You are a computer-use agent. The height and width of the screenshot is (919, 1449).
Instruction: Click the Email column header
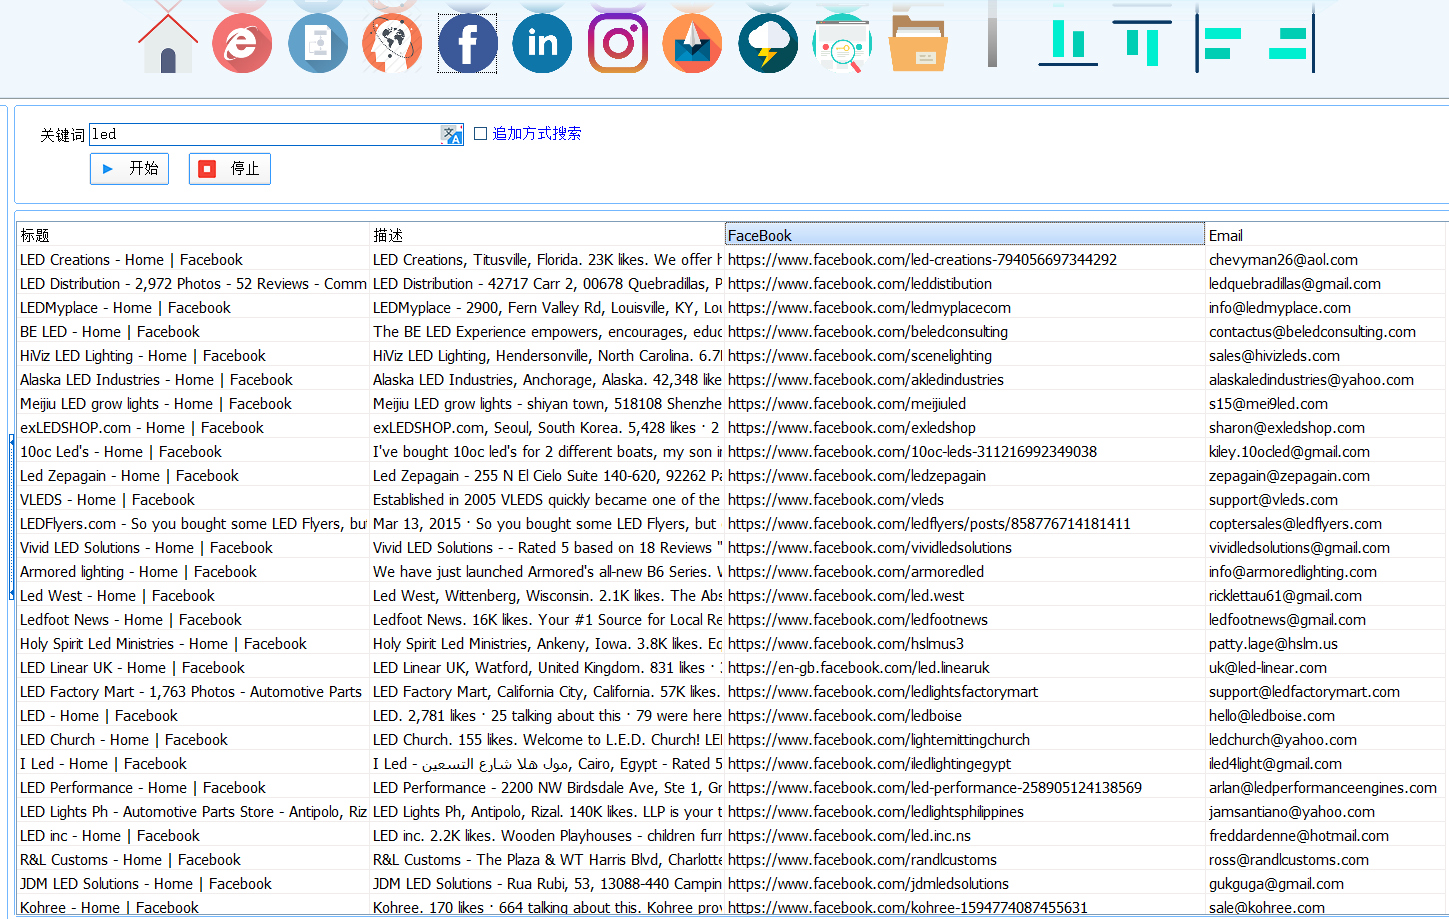[1325, 235]
